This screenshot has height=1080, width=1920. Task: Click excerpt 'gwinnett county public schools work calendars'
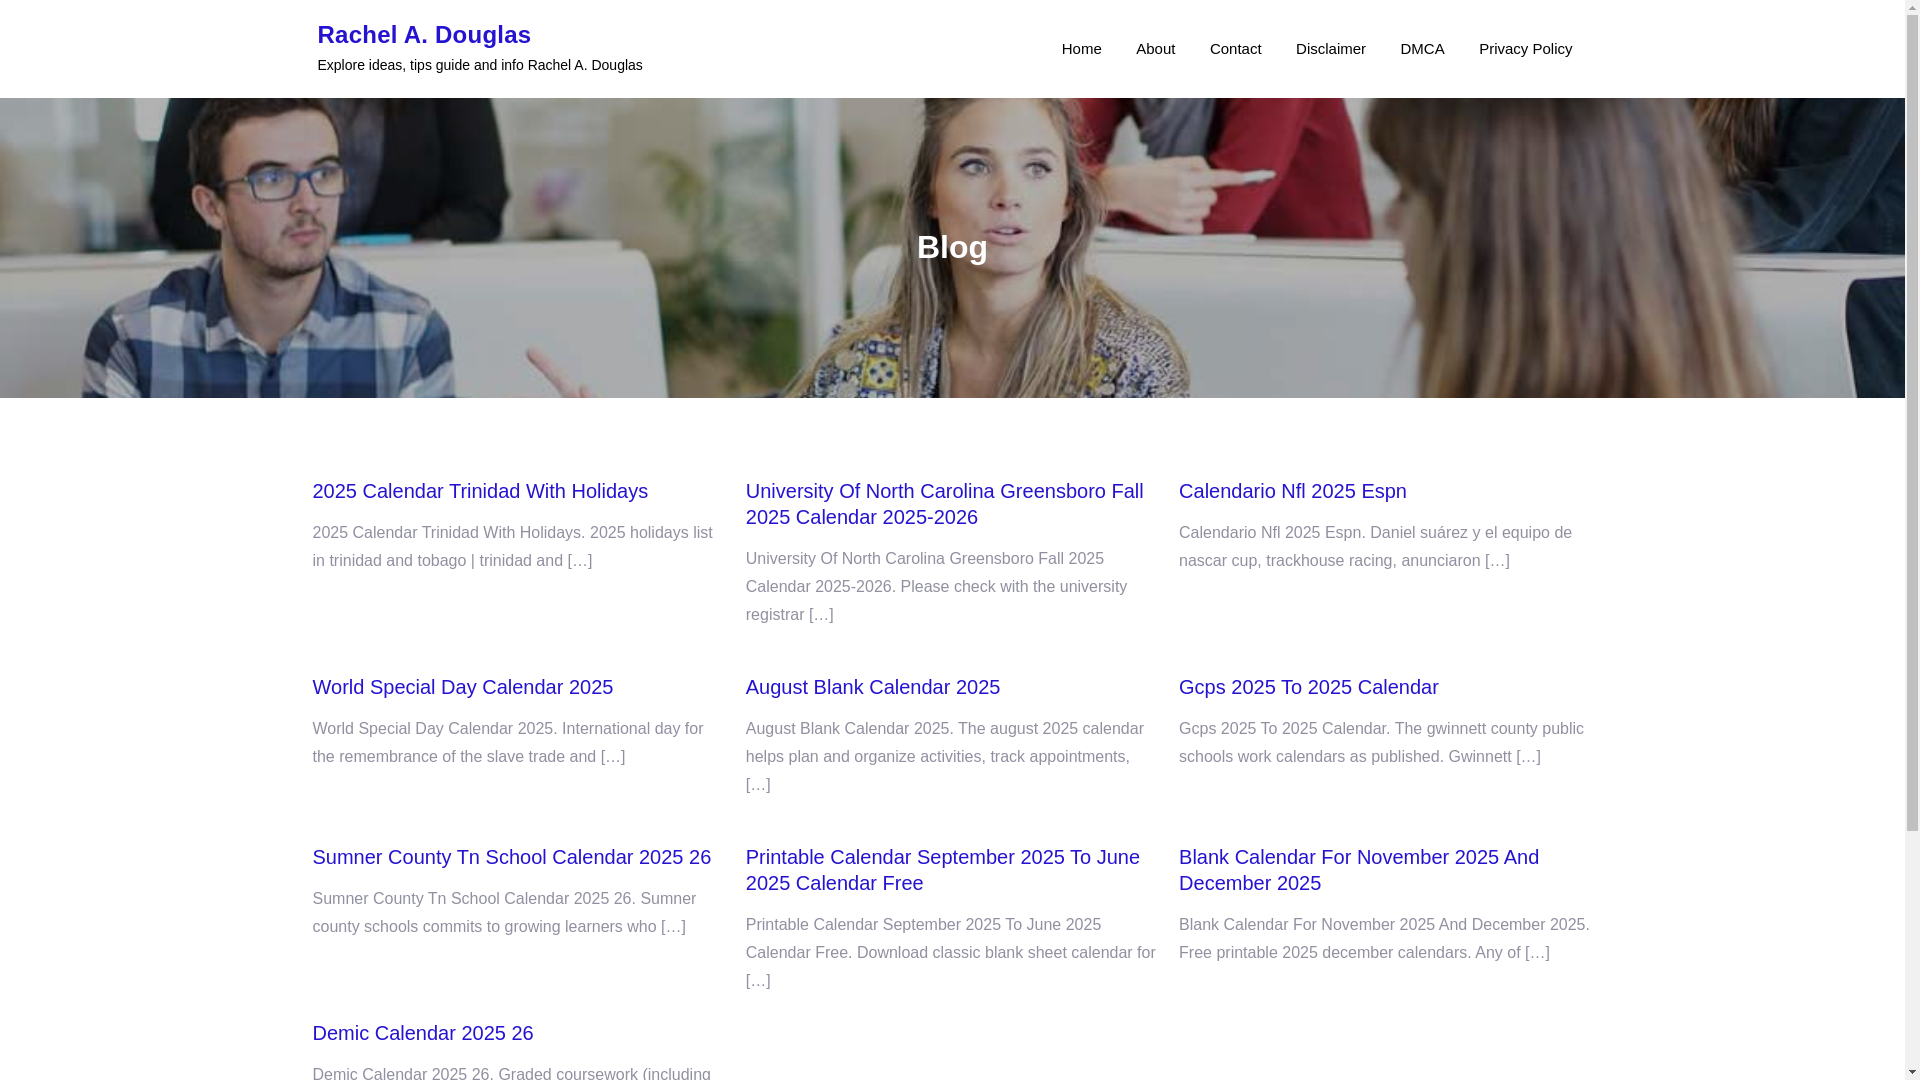[1381, 743]
